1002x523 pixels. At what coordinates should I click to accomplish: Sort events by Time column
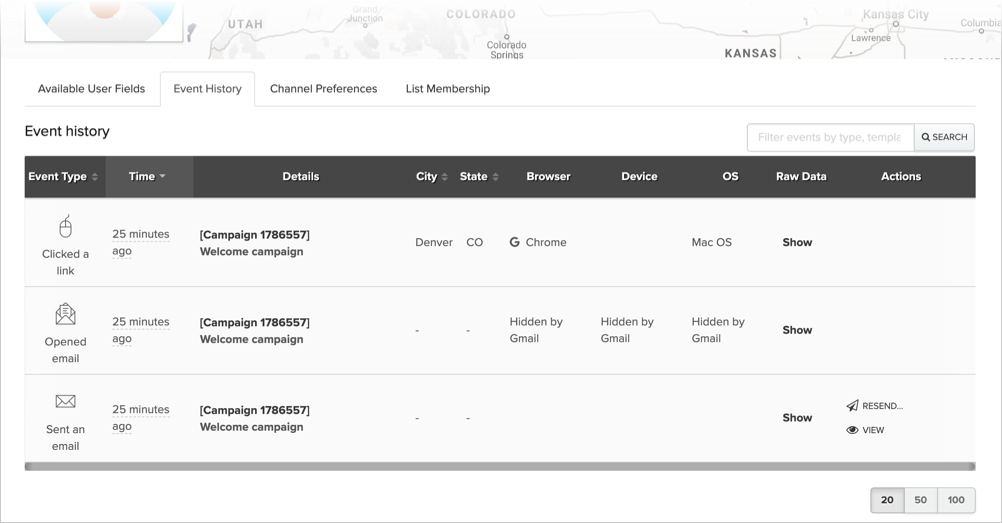click(x=148, y=177)
